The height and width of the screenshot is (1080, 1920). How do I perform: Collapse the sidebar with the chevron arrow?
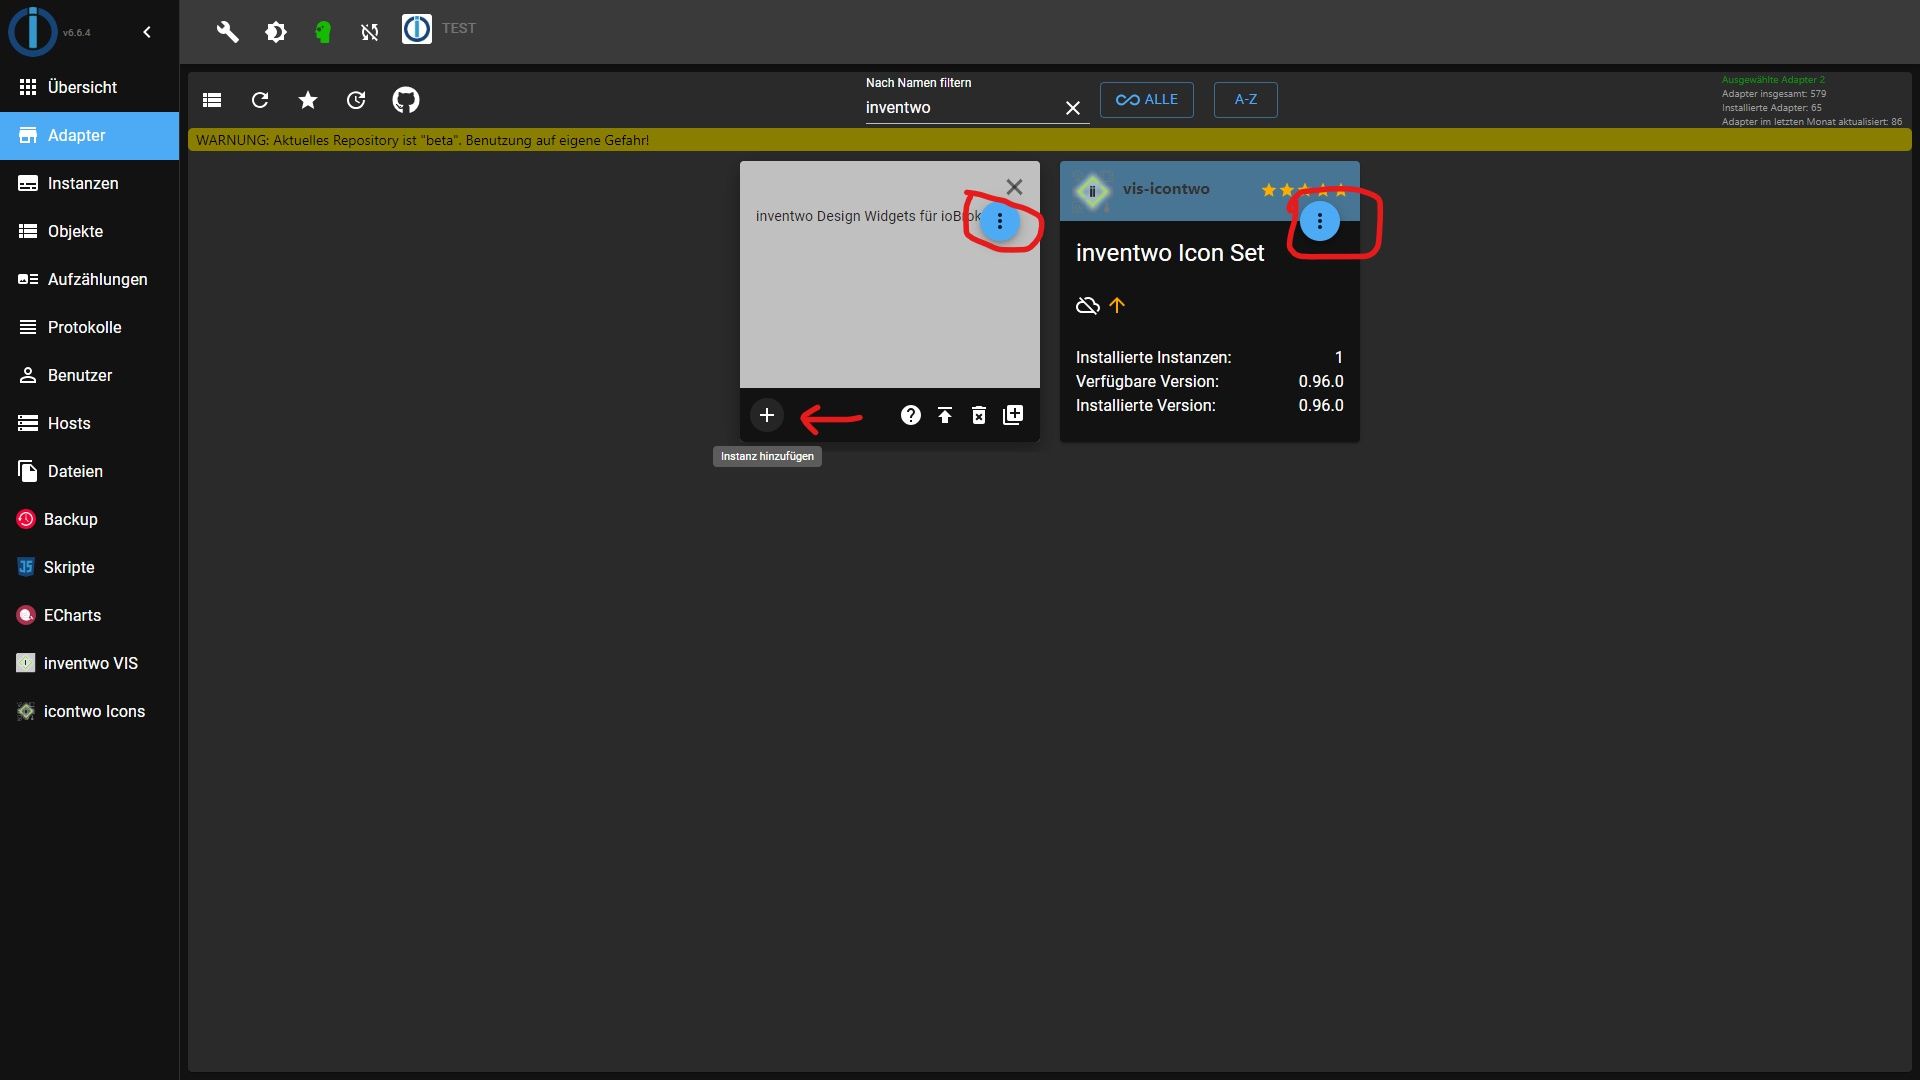147,32
